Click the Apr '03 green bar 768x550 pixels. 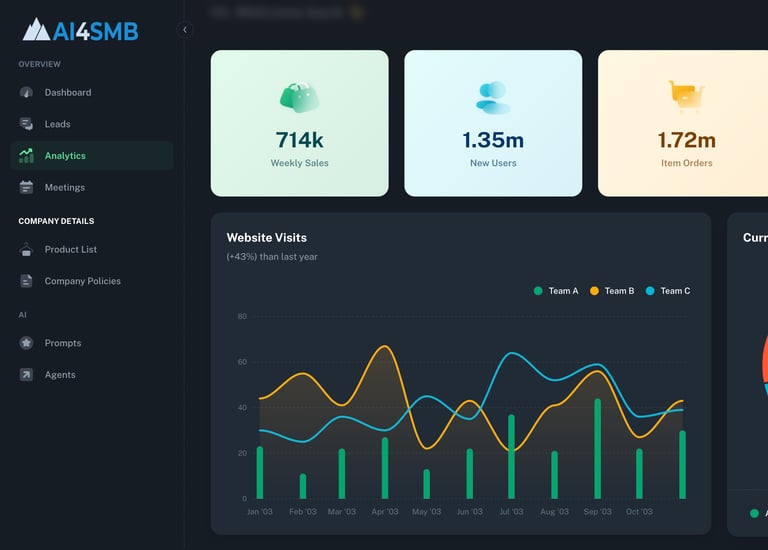384,468
